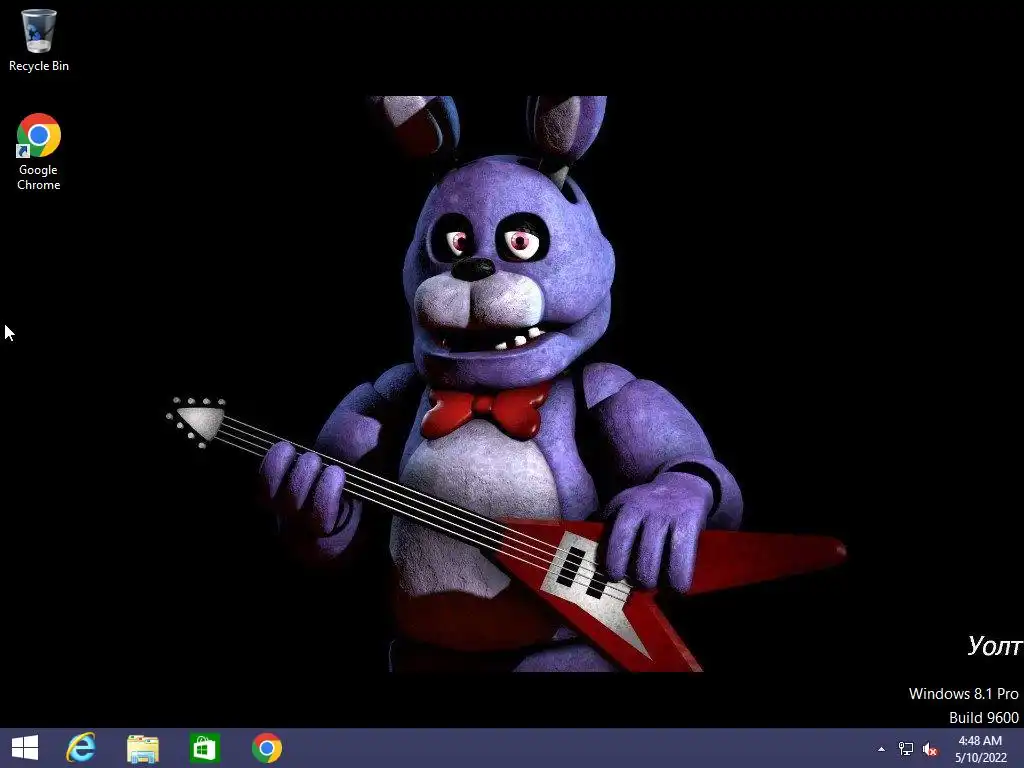Launch Google Chrome from the taskbar
This screenshot has height=768, width=1024.
click(x=266, y=748)
